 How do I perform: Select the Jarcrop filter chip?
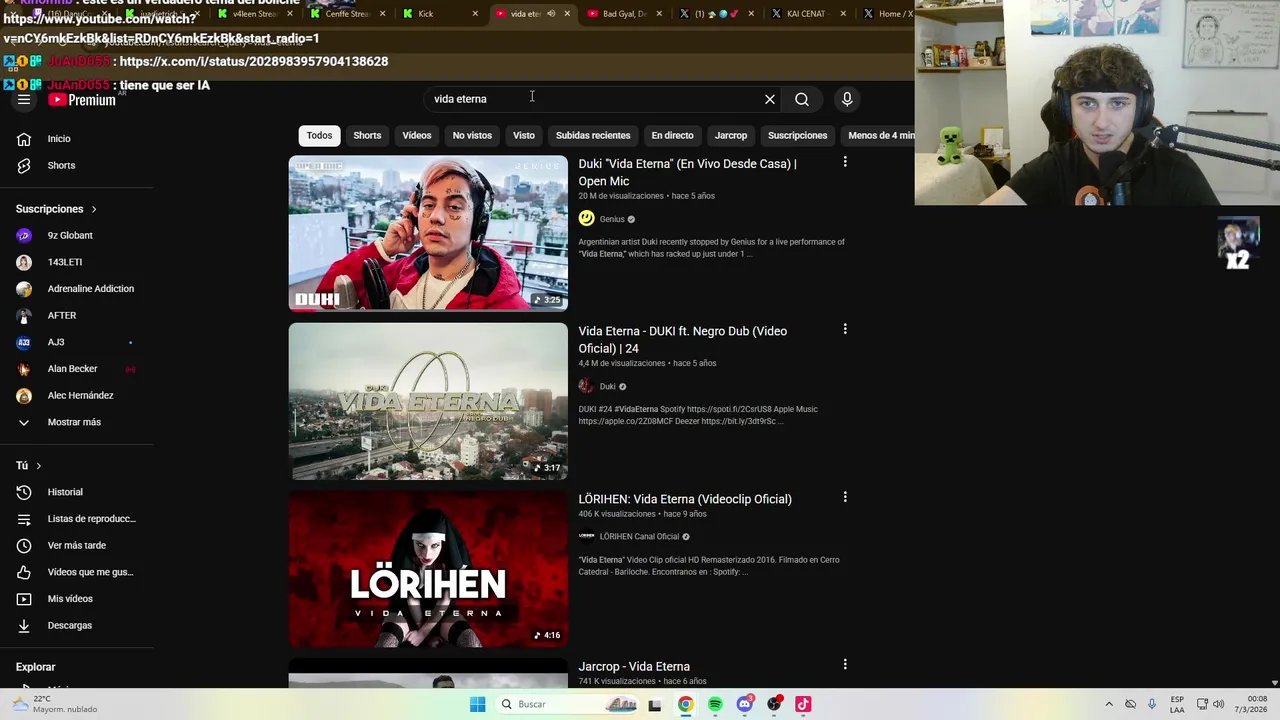pos(731,135)
